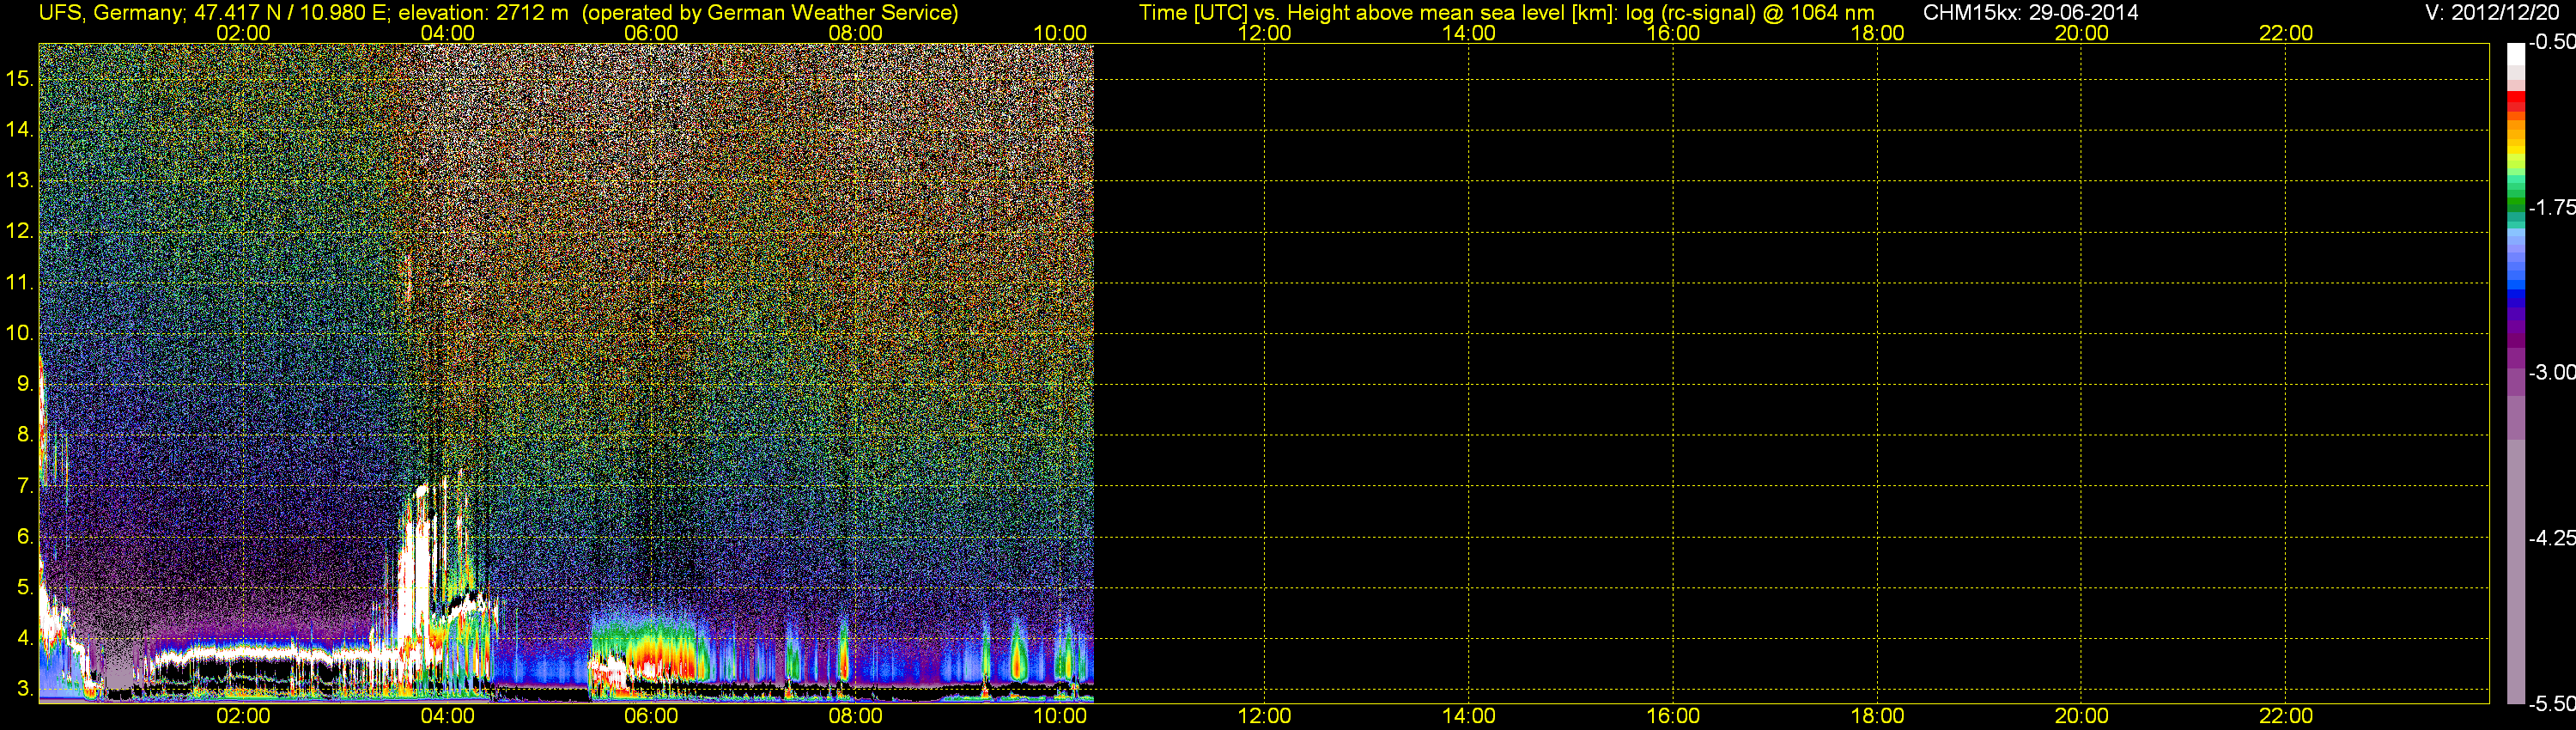
Task: Click the '04:00' label on the top time axis
Action: click(x=447, y=33)
